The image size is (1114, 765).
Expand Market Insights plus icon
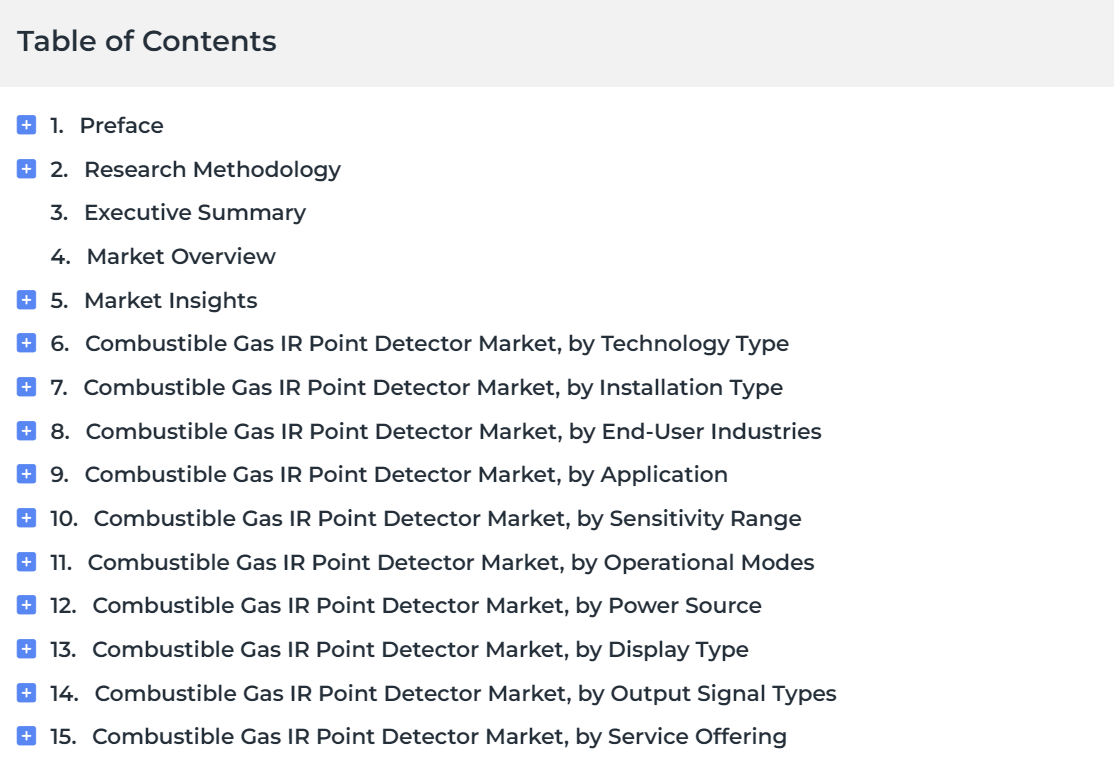[26, 300]
